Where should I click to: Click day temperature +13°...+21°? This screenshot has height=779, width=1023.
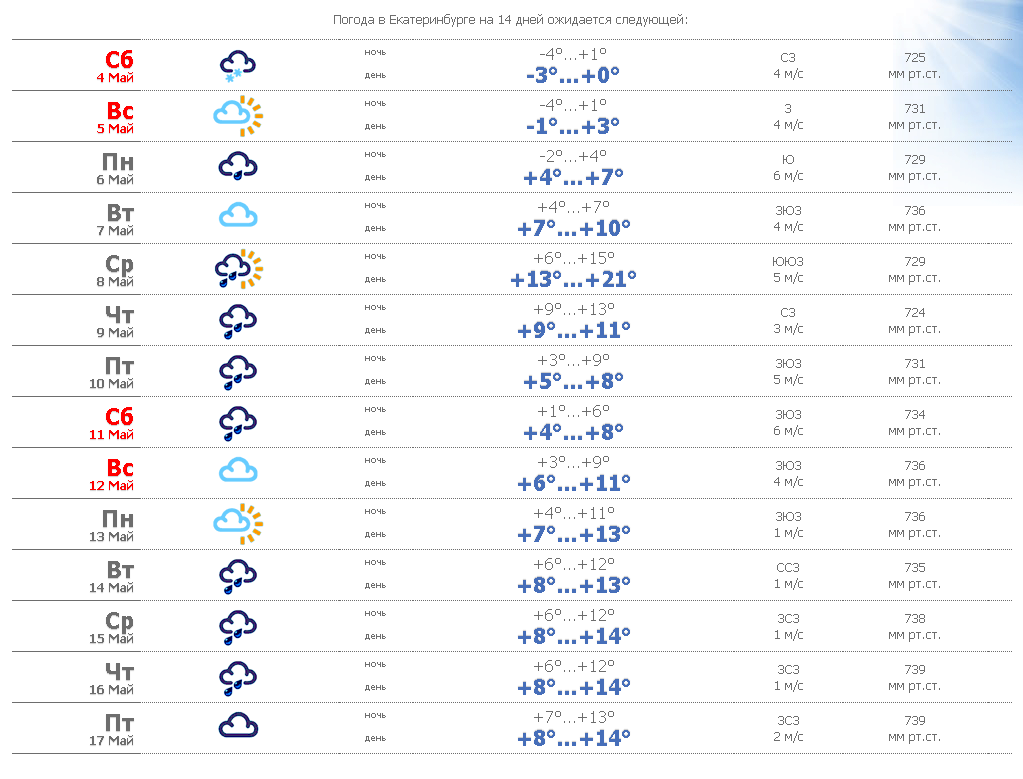pyautogui.click(x=573, y=280)
